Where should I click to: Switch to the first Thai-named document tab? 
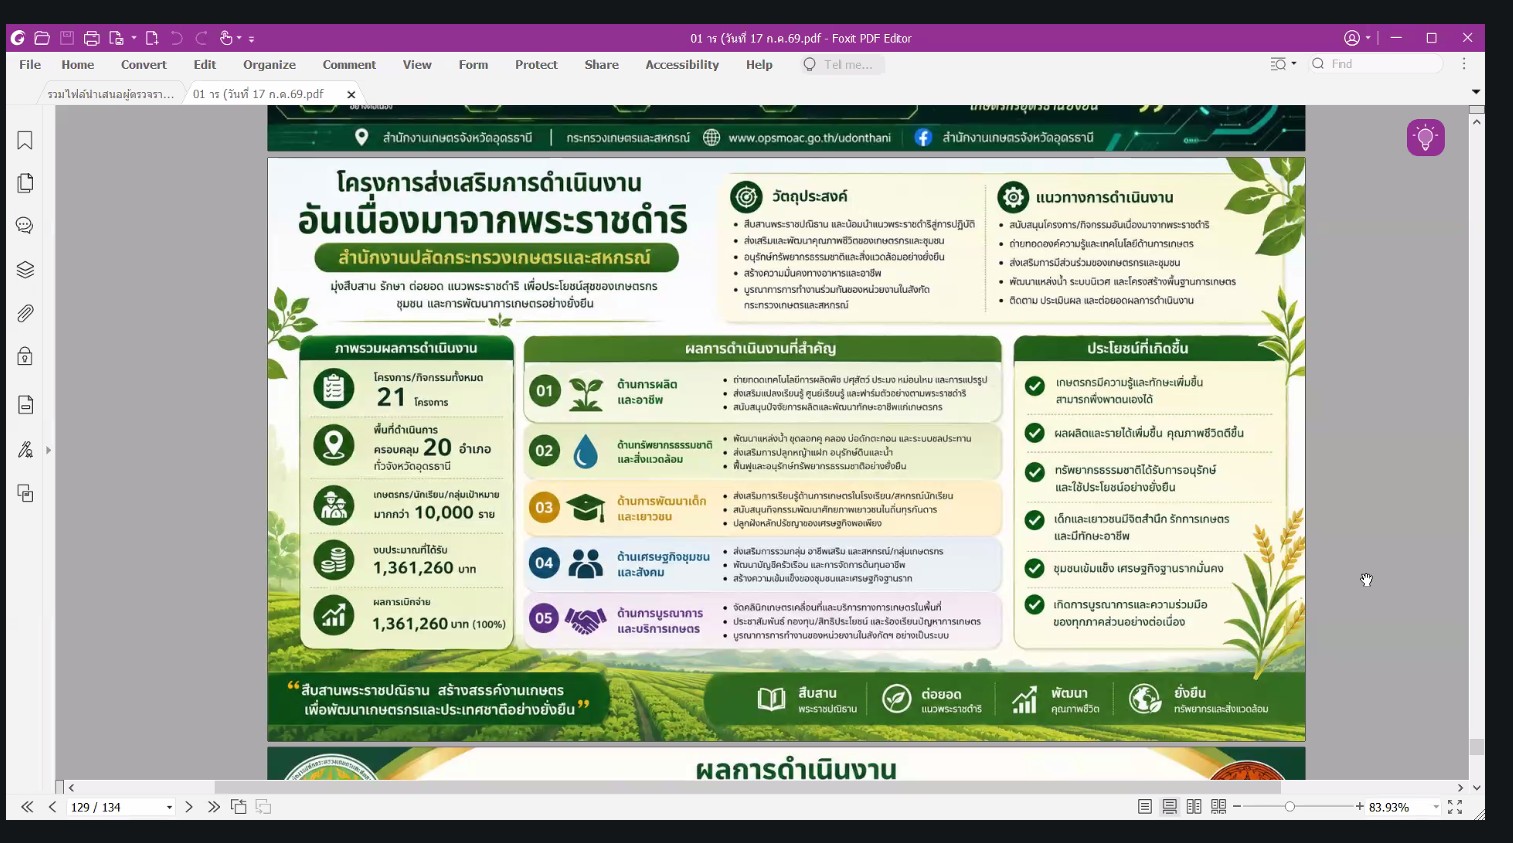tap(111, 94)
